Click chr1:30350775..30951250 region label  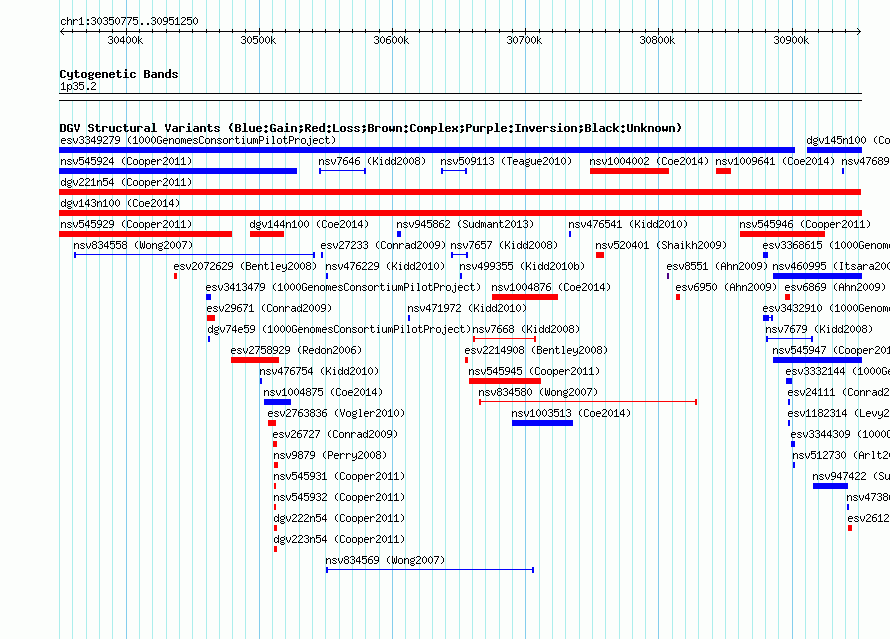[x=129, y=21]
